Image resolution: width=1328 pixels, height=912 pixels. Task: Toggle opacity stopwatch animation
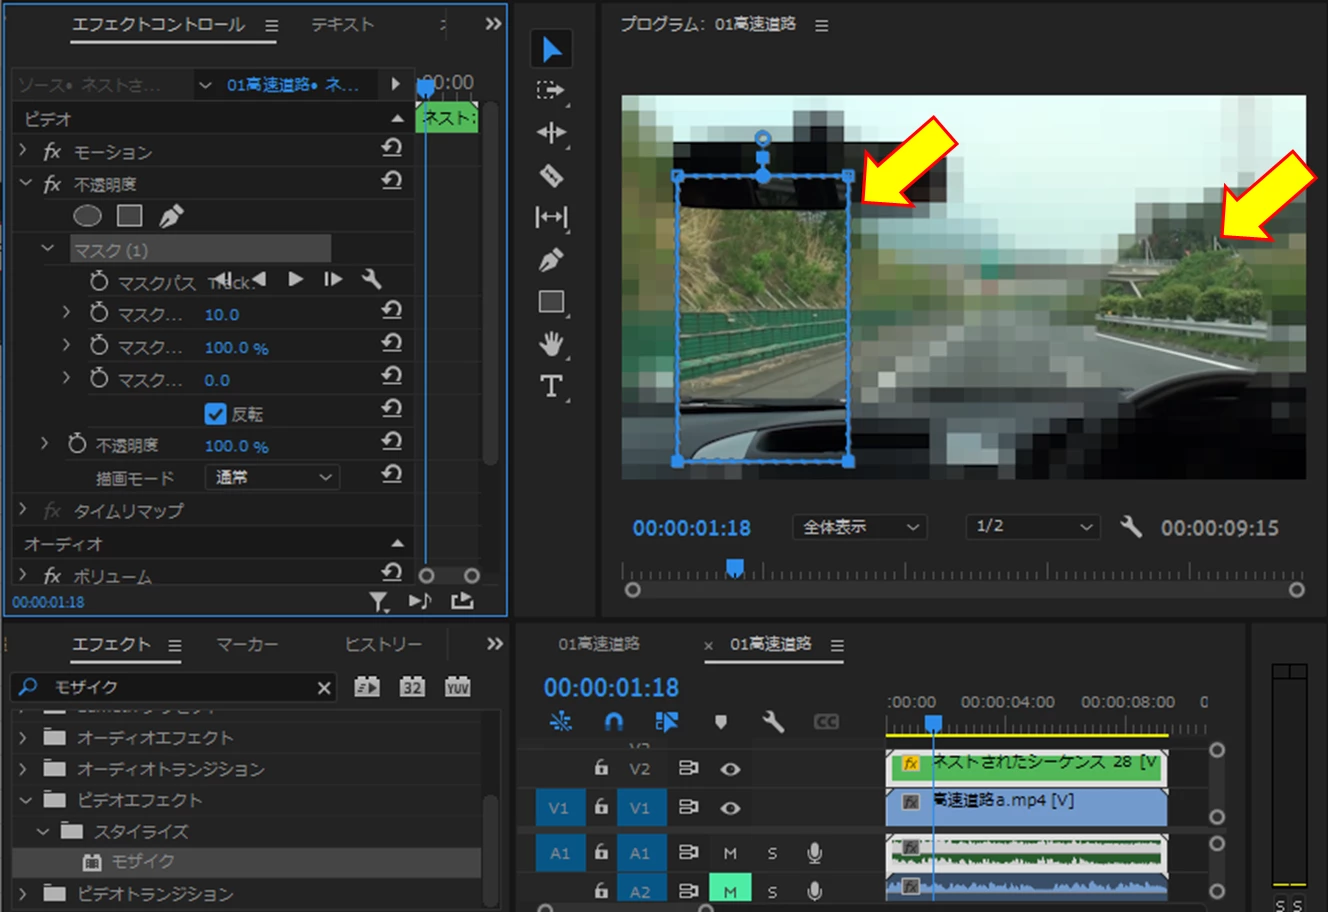click(x=77, y=444)
